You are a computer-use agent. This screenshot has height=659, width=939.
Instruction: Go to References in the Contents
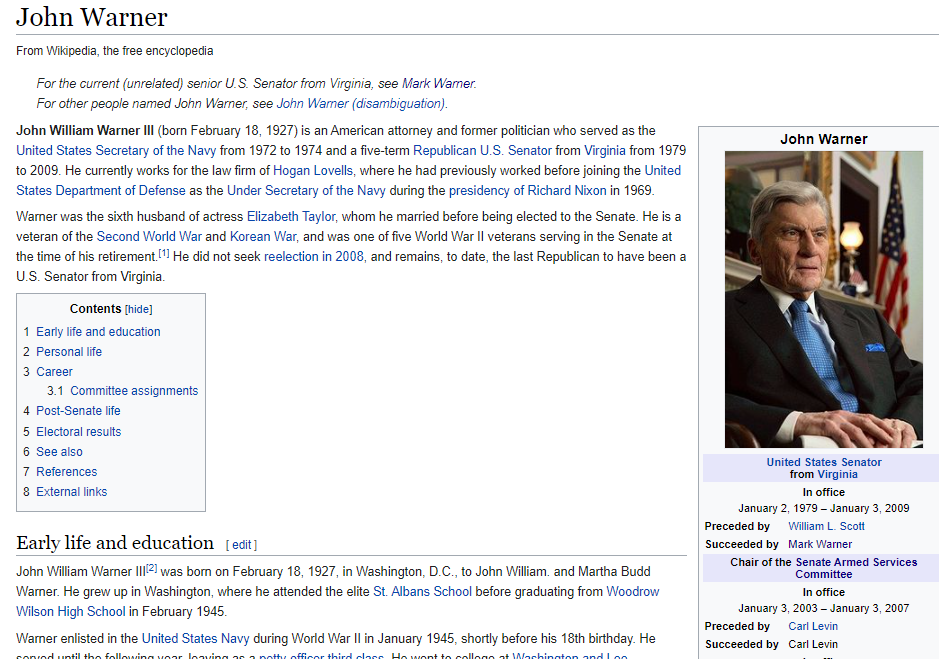coord(66,471)
